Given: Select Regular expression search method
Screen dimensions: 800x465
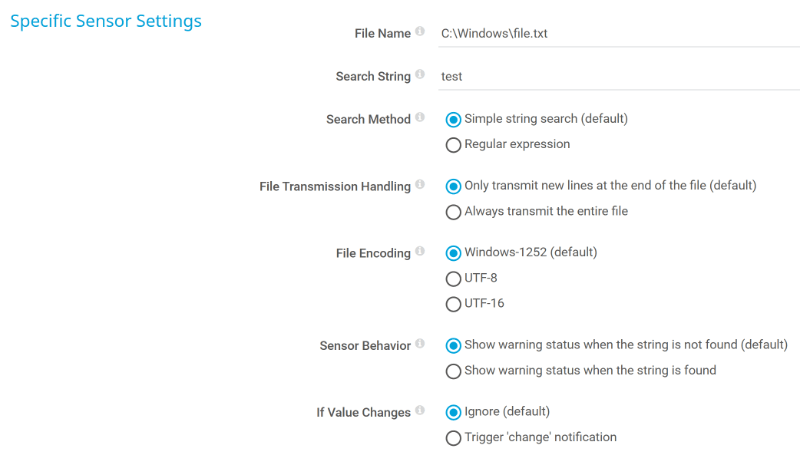Looking at the screenshot, I should pos(454,144).
